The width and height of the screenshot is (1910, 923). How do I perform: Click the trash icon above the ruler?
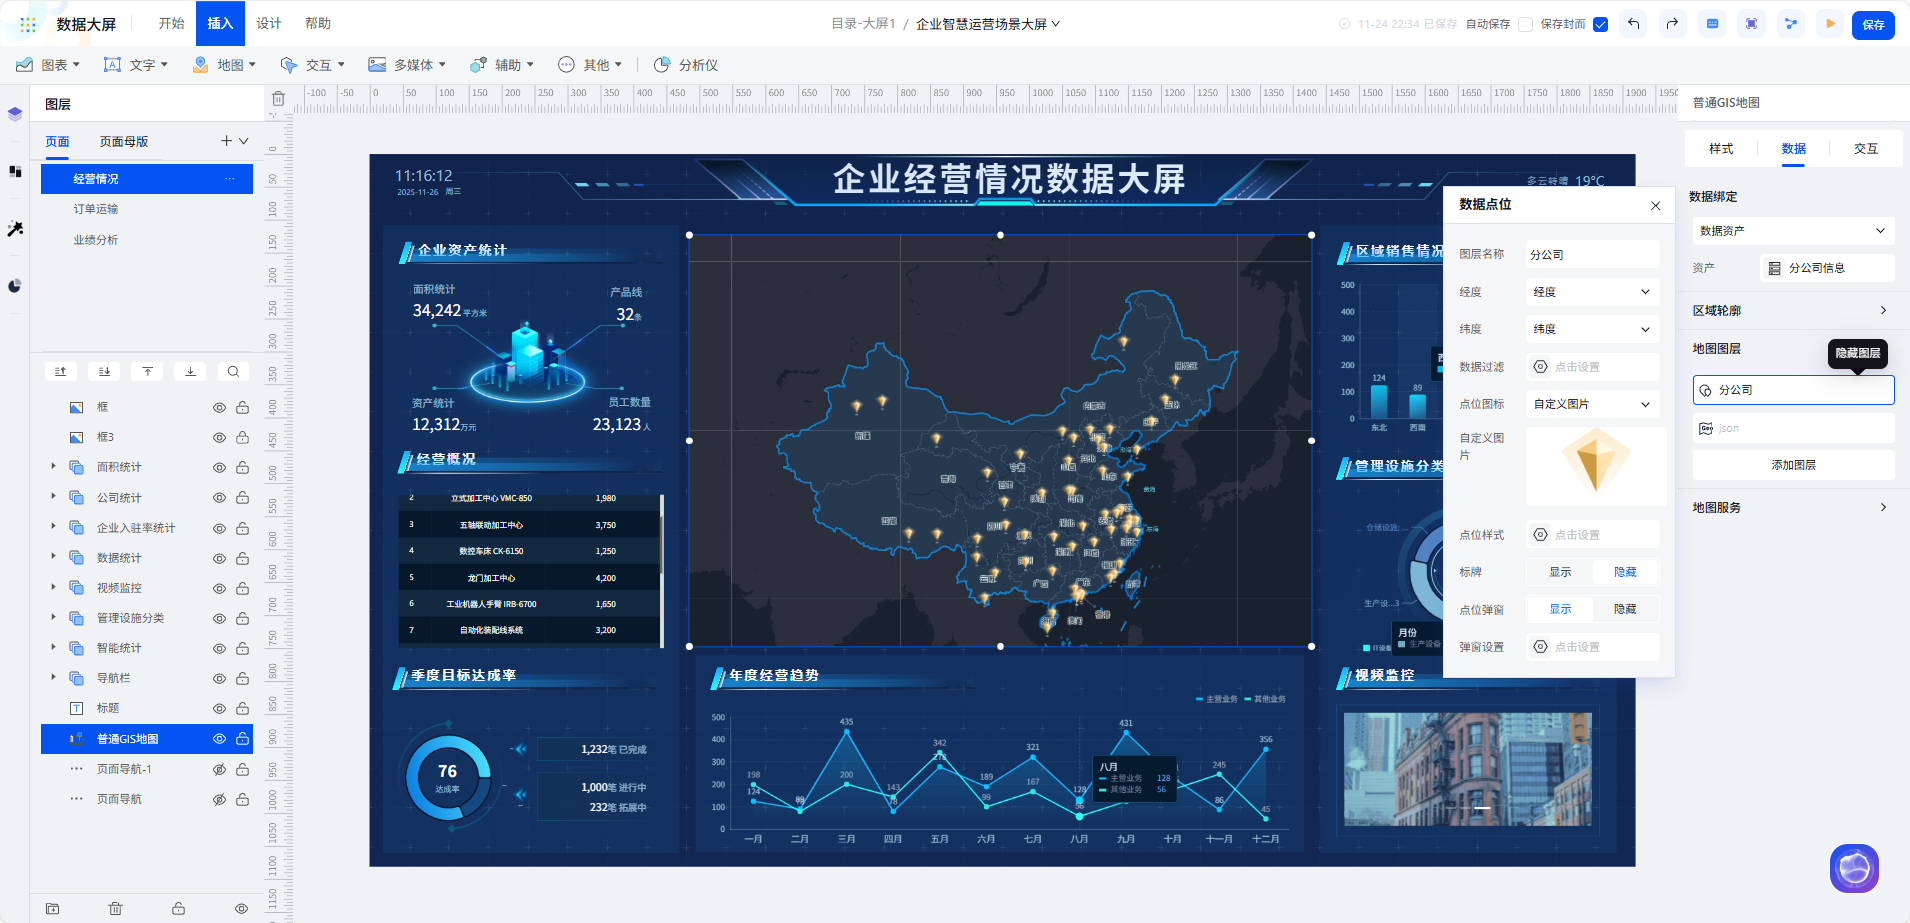(x=278, y=99)
